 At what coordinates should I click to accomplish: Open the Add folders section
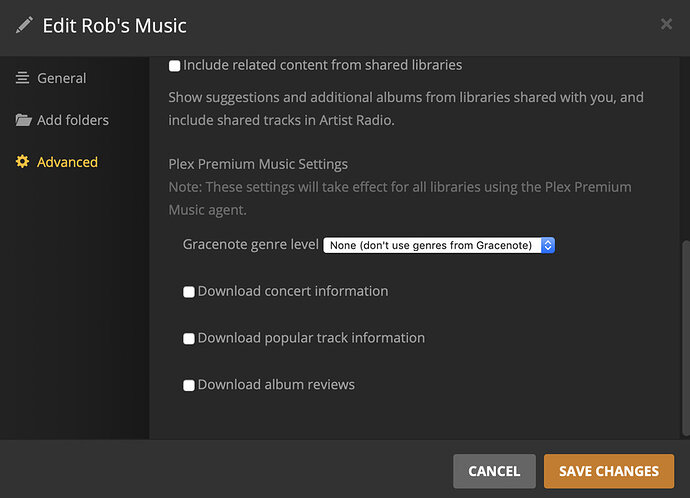coord(72,120)
